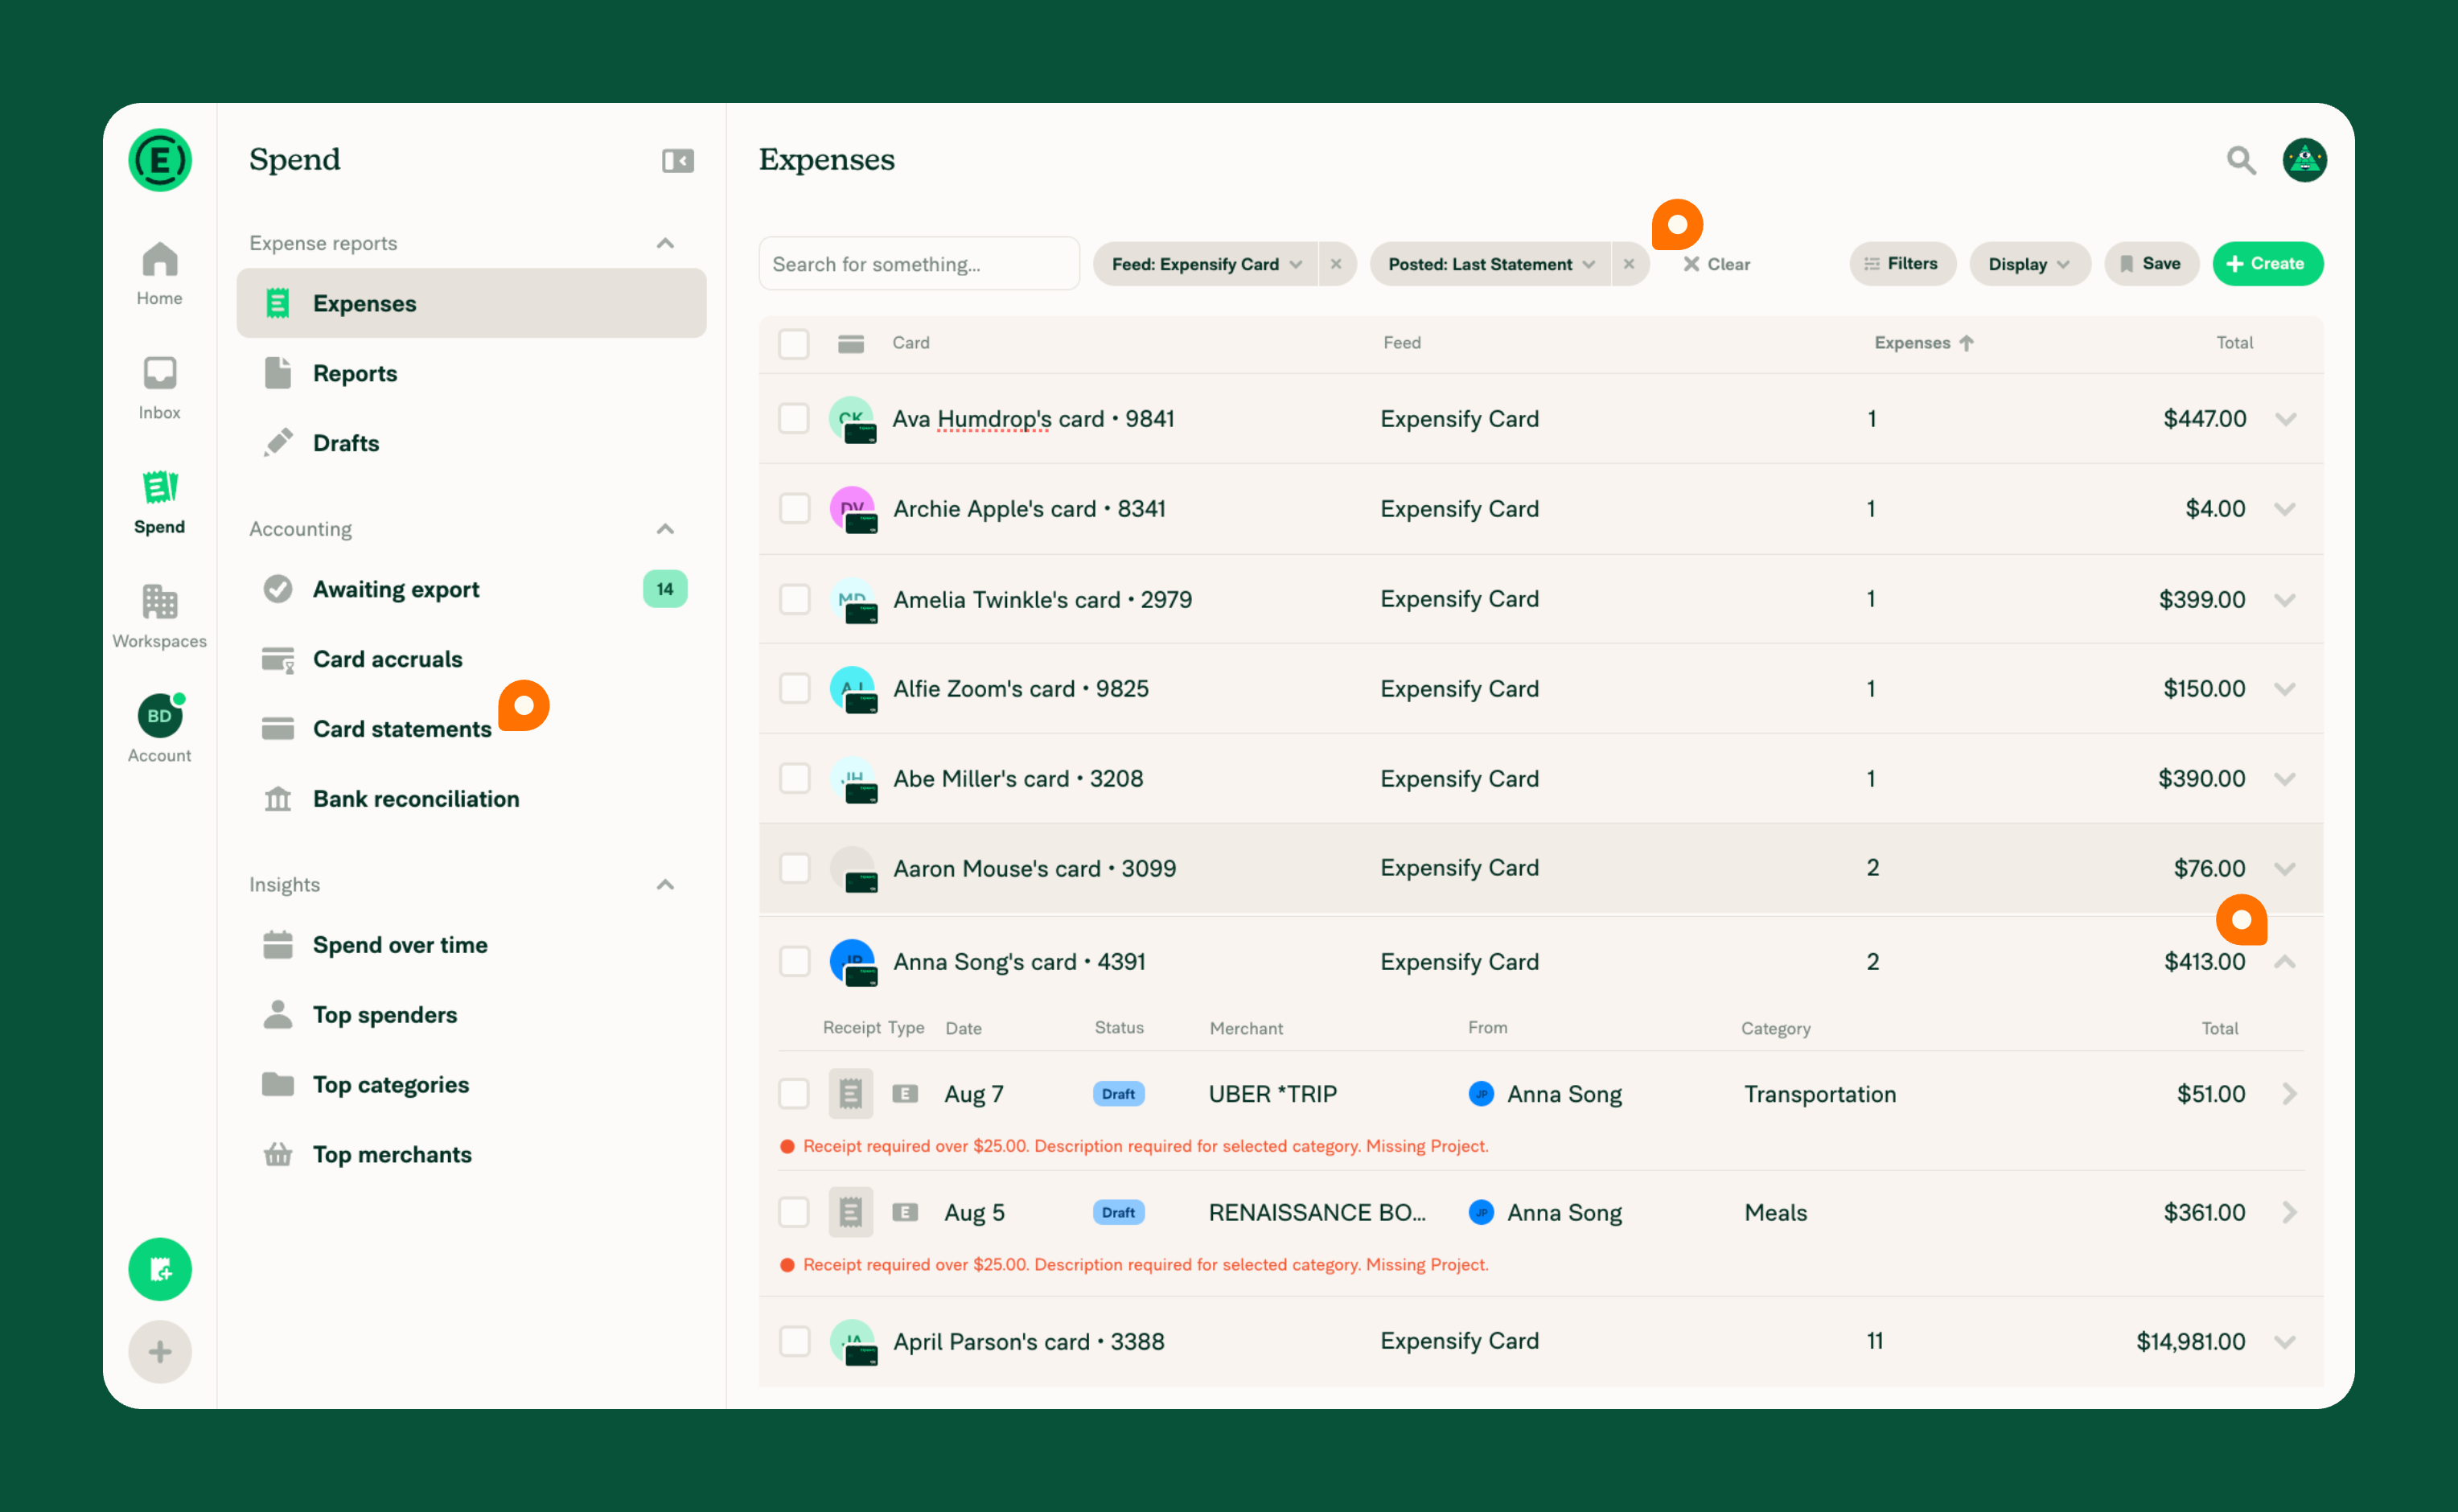Open Top spenders insight

point(471,1015)
